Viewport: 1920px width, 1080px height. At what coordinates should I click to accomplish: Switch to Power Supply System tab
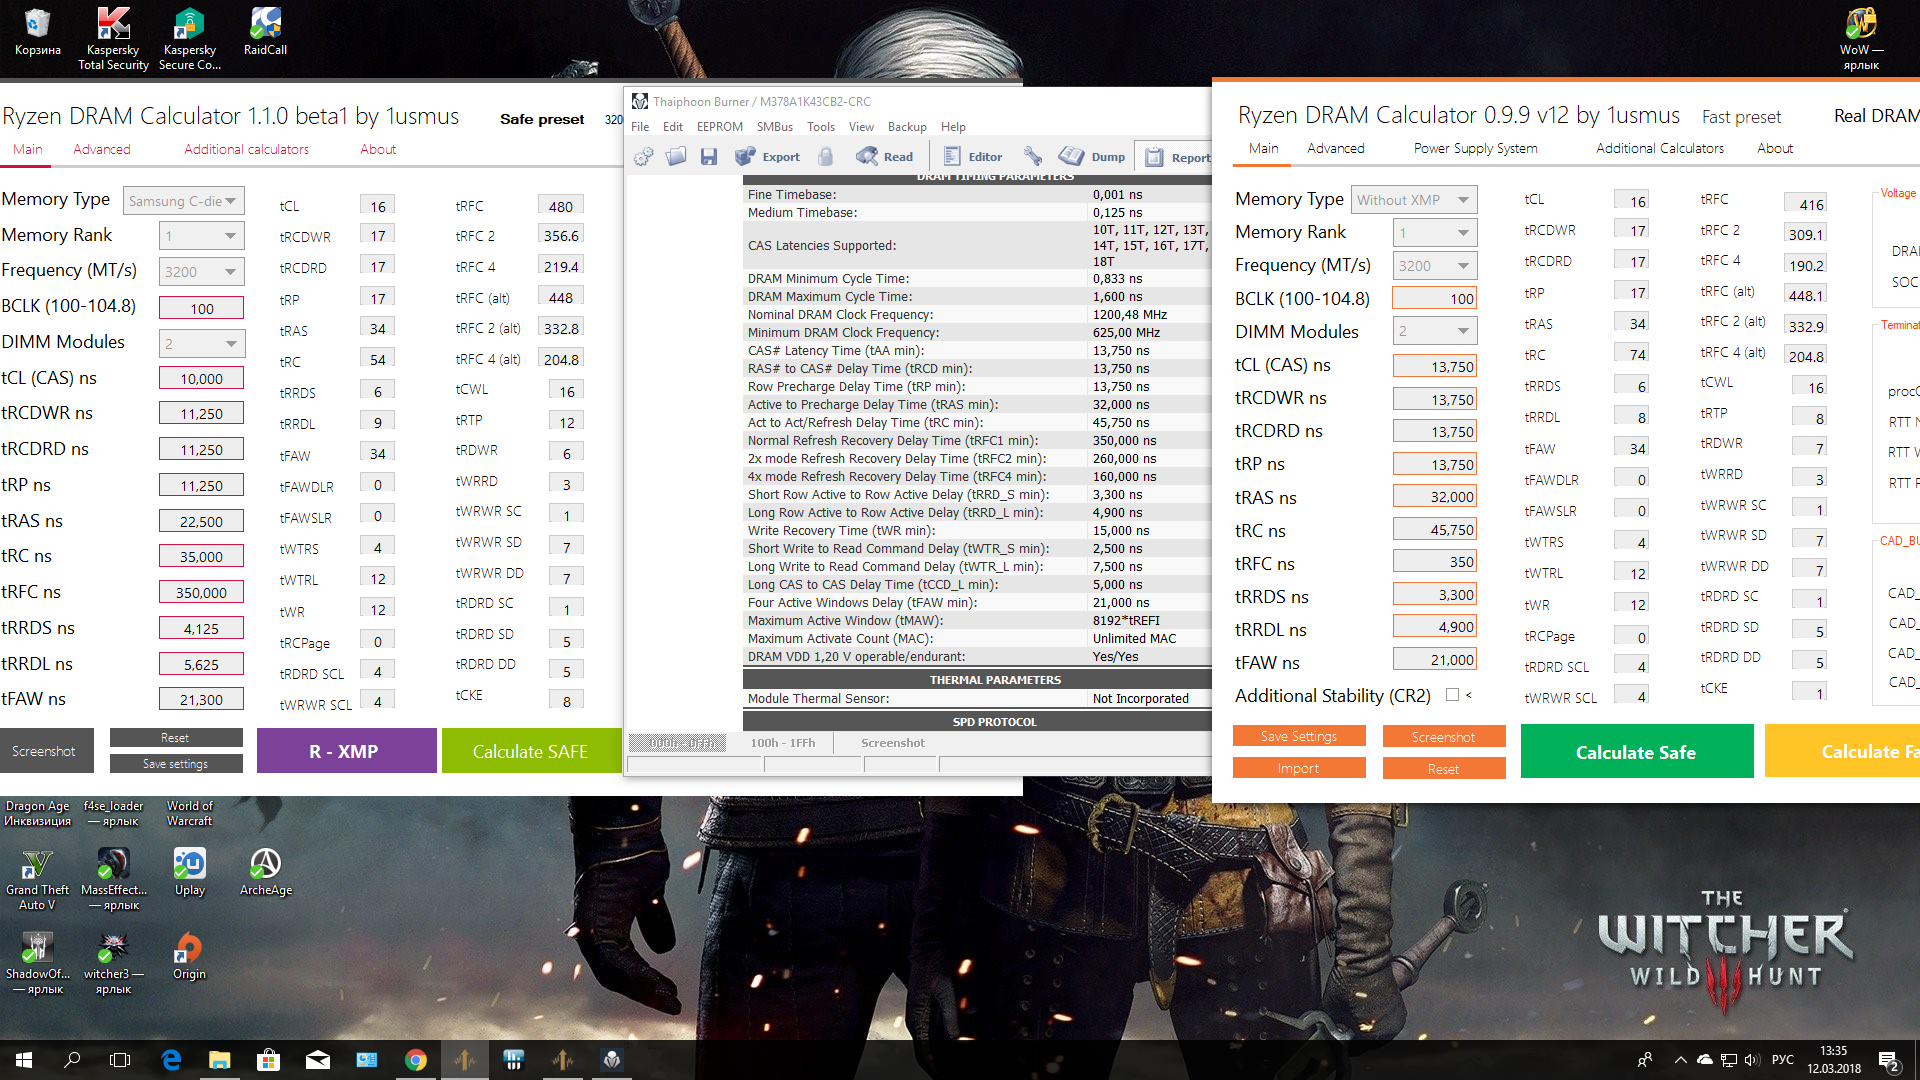click(1475, 148)
